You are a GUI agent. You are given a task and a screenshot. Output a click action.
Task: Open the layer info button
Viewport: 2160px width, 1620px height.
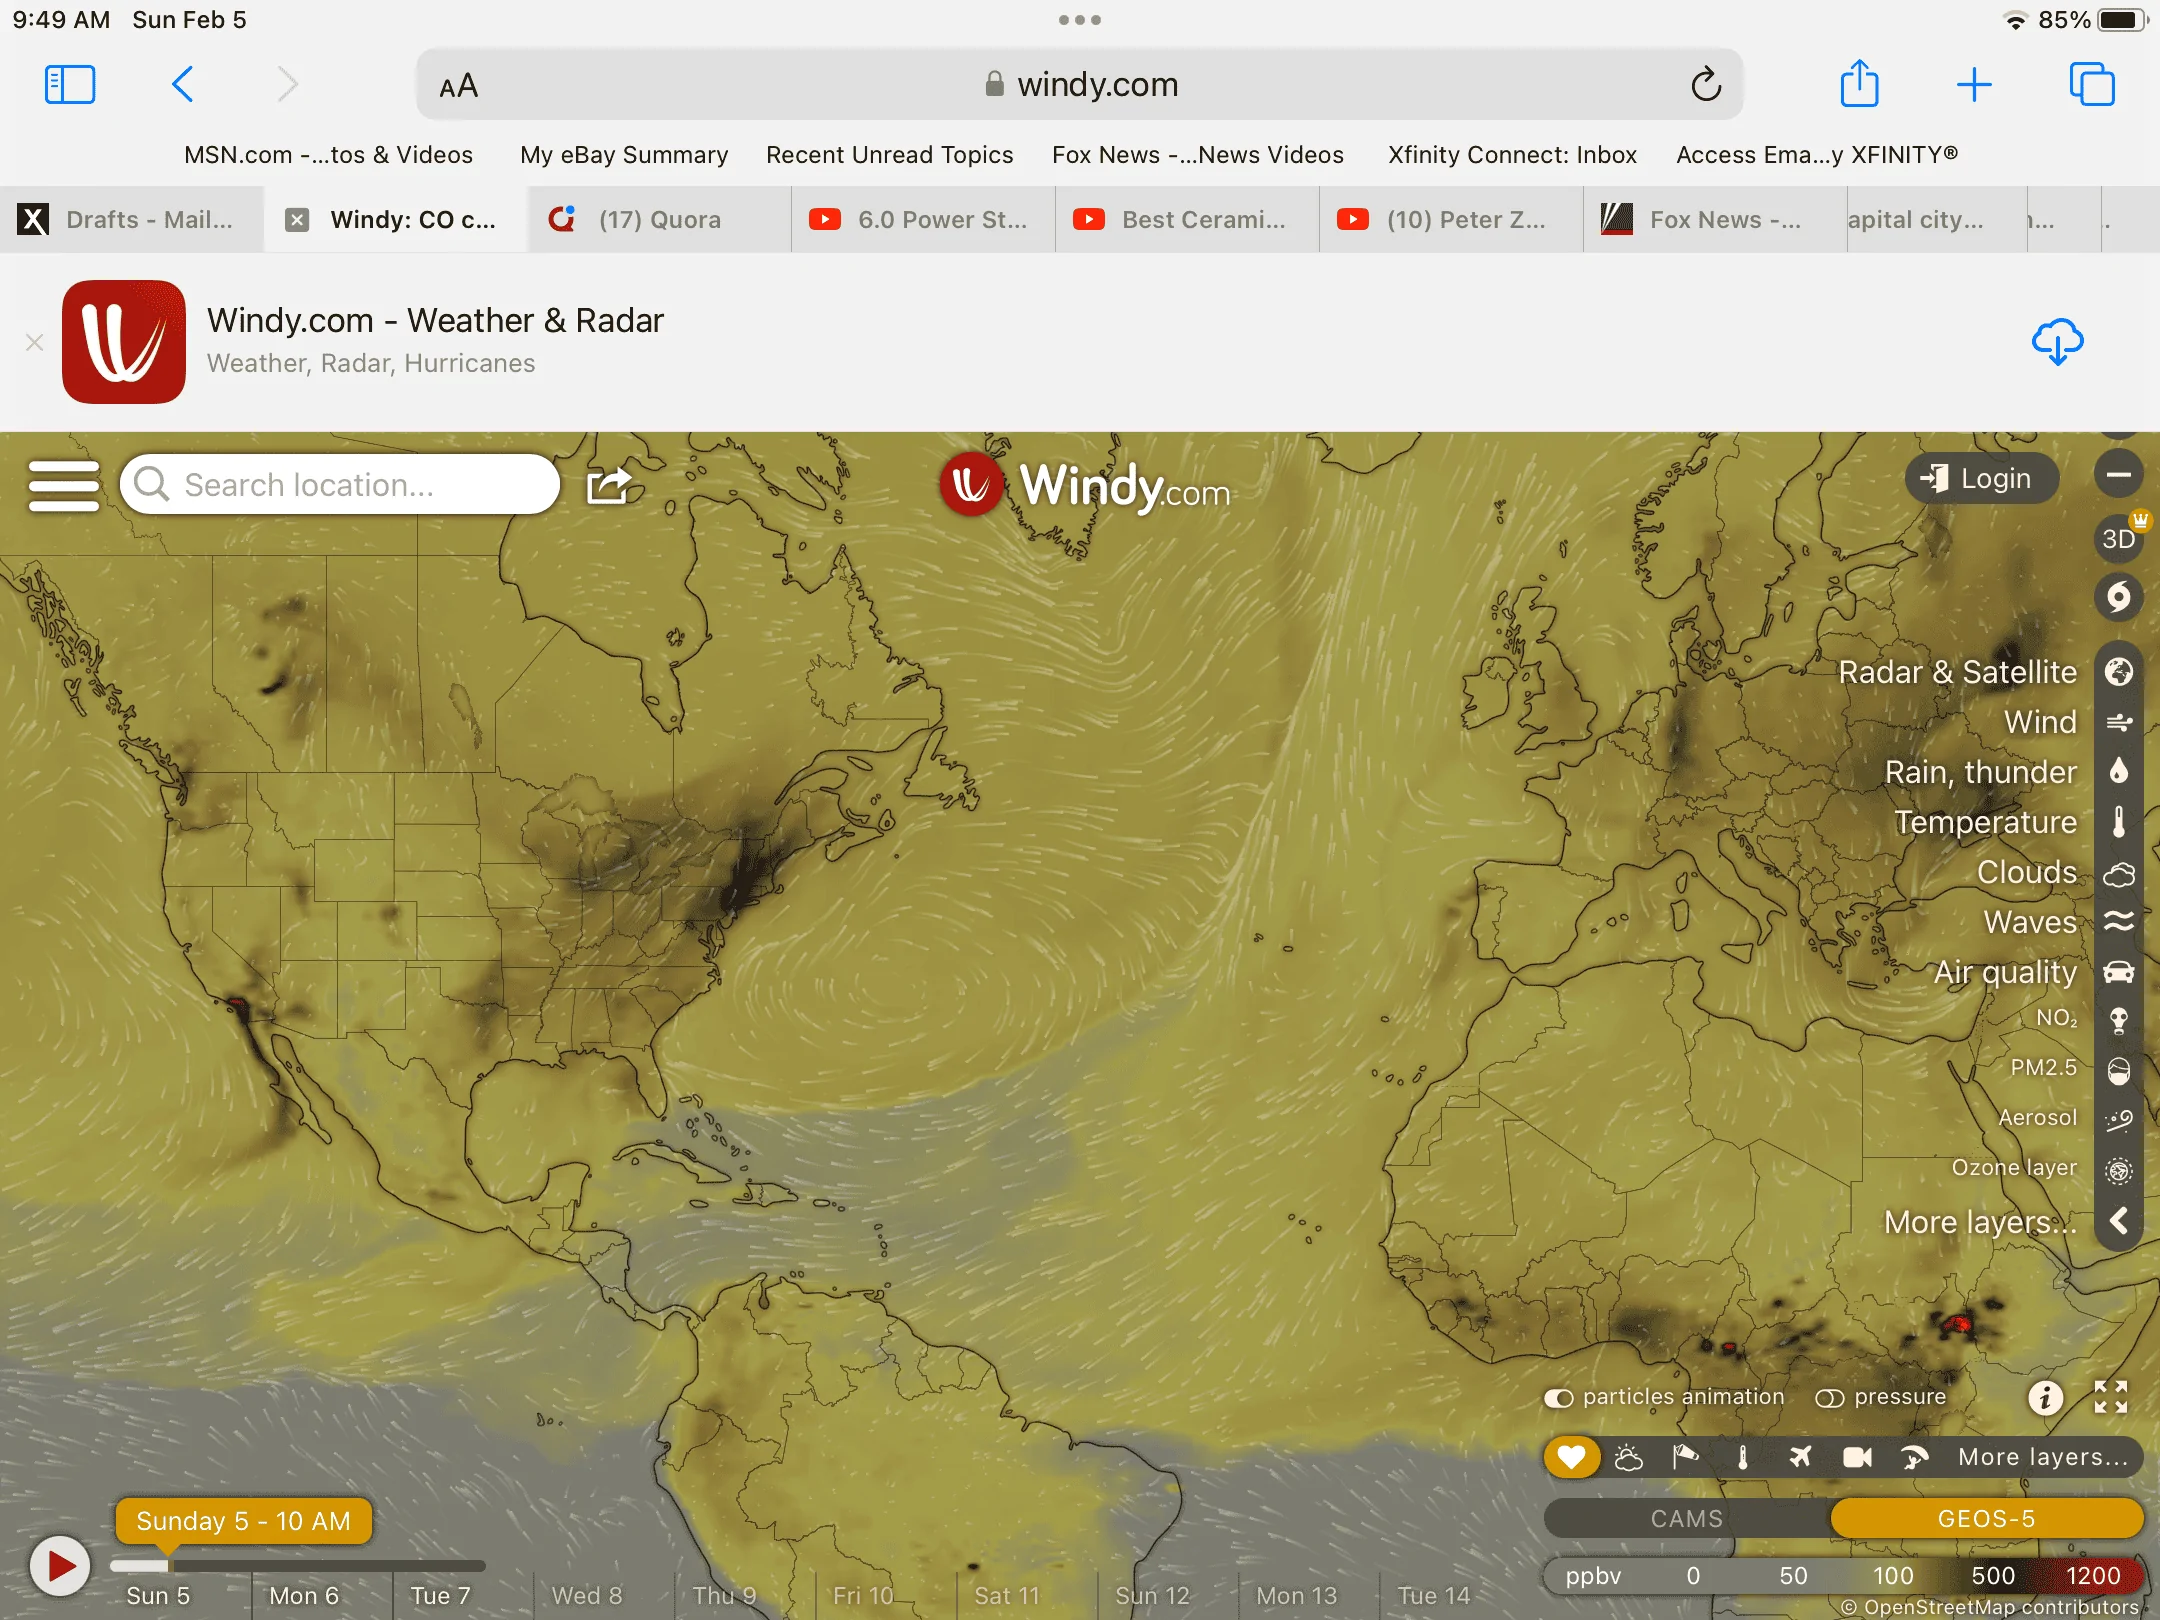click(x=2045, y=1397)
